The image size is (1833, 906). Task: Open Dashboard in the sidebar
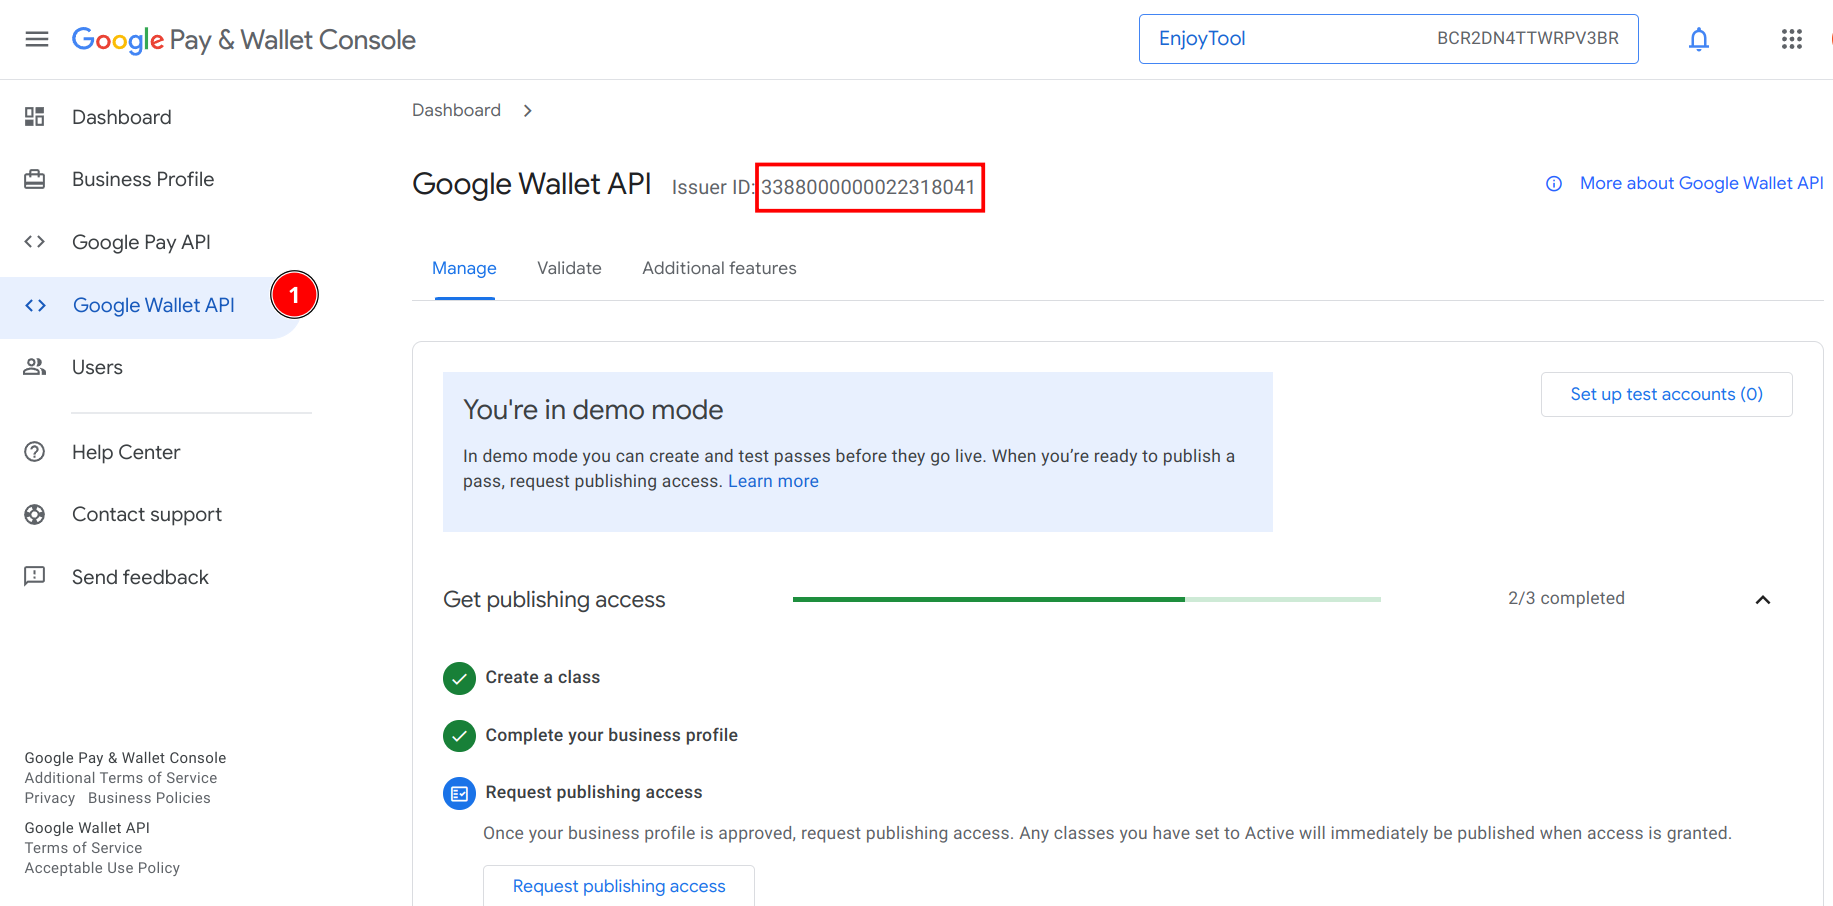click(122, 117)
